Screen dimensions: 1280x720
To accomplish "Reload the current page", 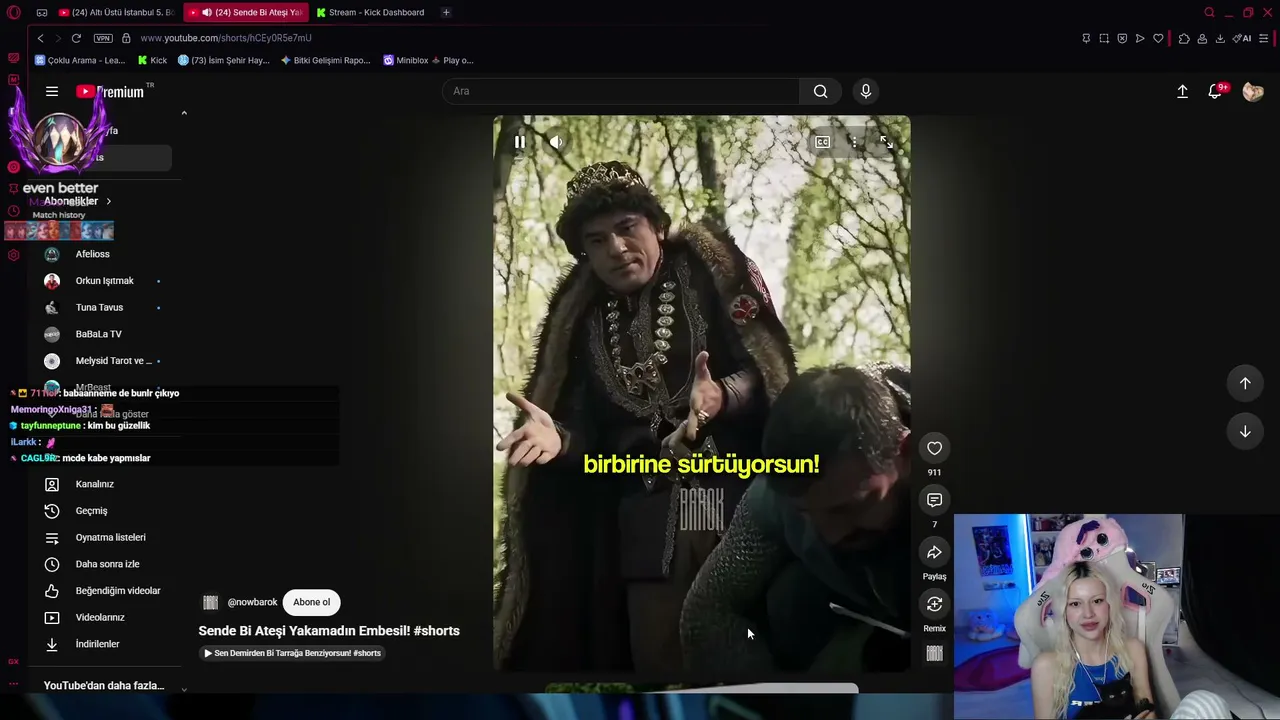I will pyautogui.click(x=76, y=38).
